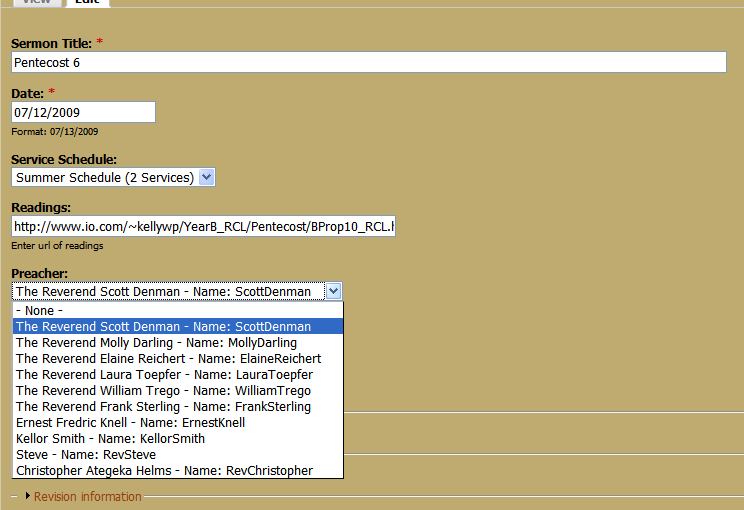The height and width of the screenshot is (510, 744).
Task: Pick The Reverend Laura Toepfer option
Action: tap(178, 375)
